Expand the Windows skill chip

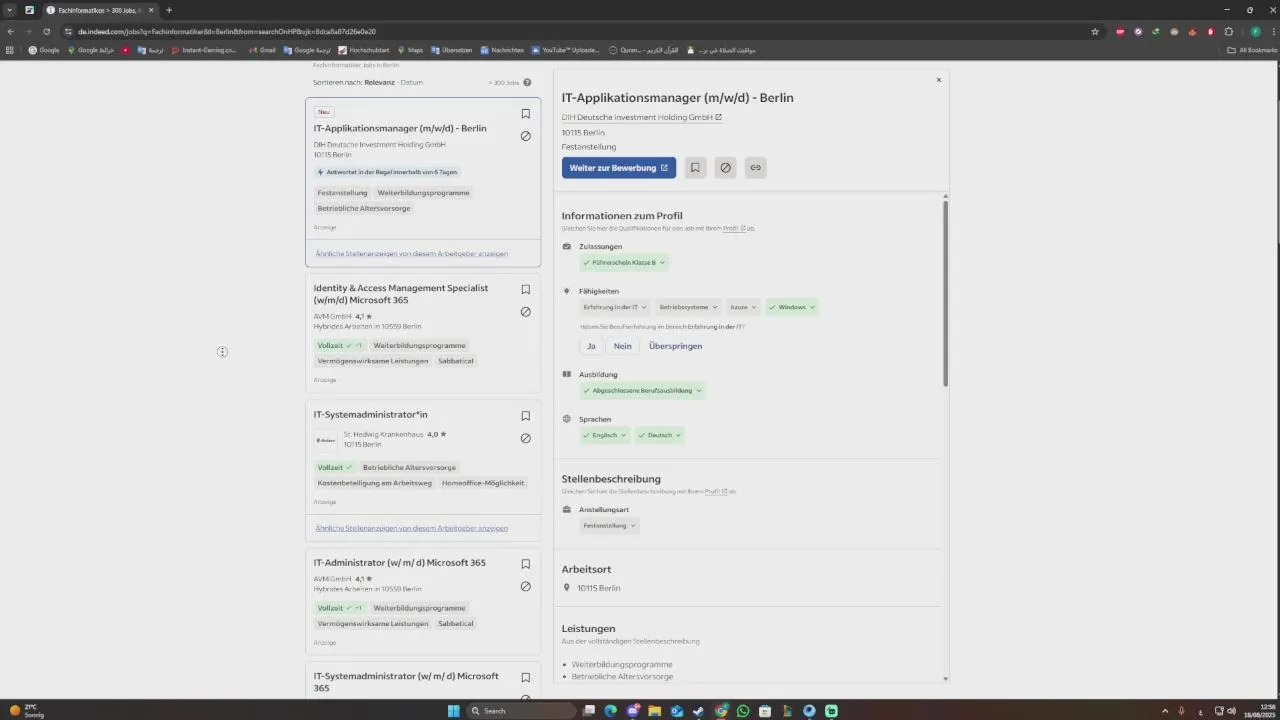pos(792,308)
